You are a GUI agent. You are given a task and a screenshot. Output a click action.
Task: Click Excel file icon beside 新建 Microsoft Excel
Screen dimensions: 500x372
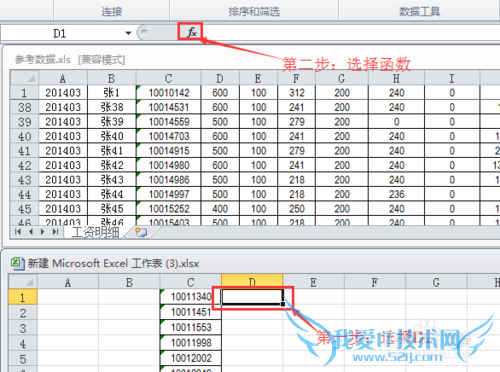pyautogui.click(x=17, y=263)
